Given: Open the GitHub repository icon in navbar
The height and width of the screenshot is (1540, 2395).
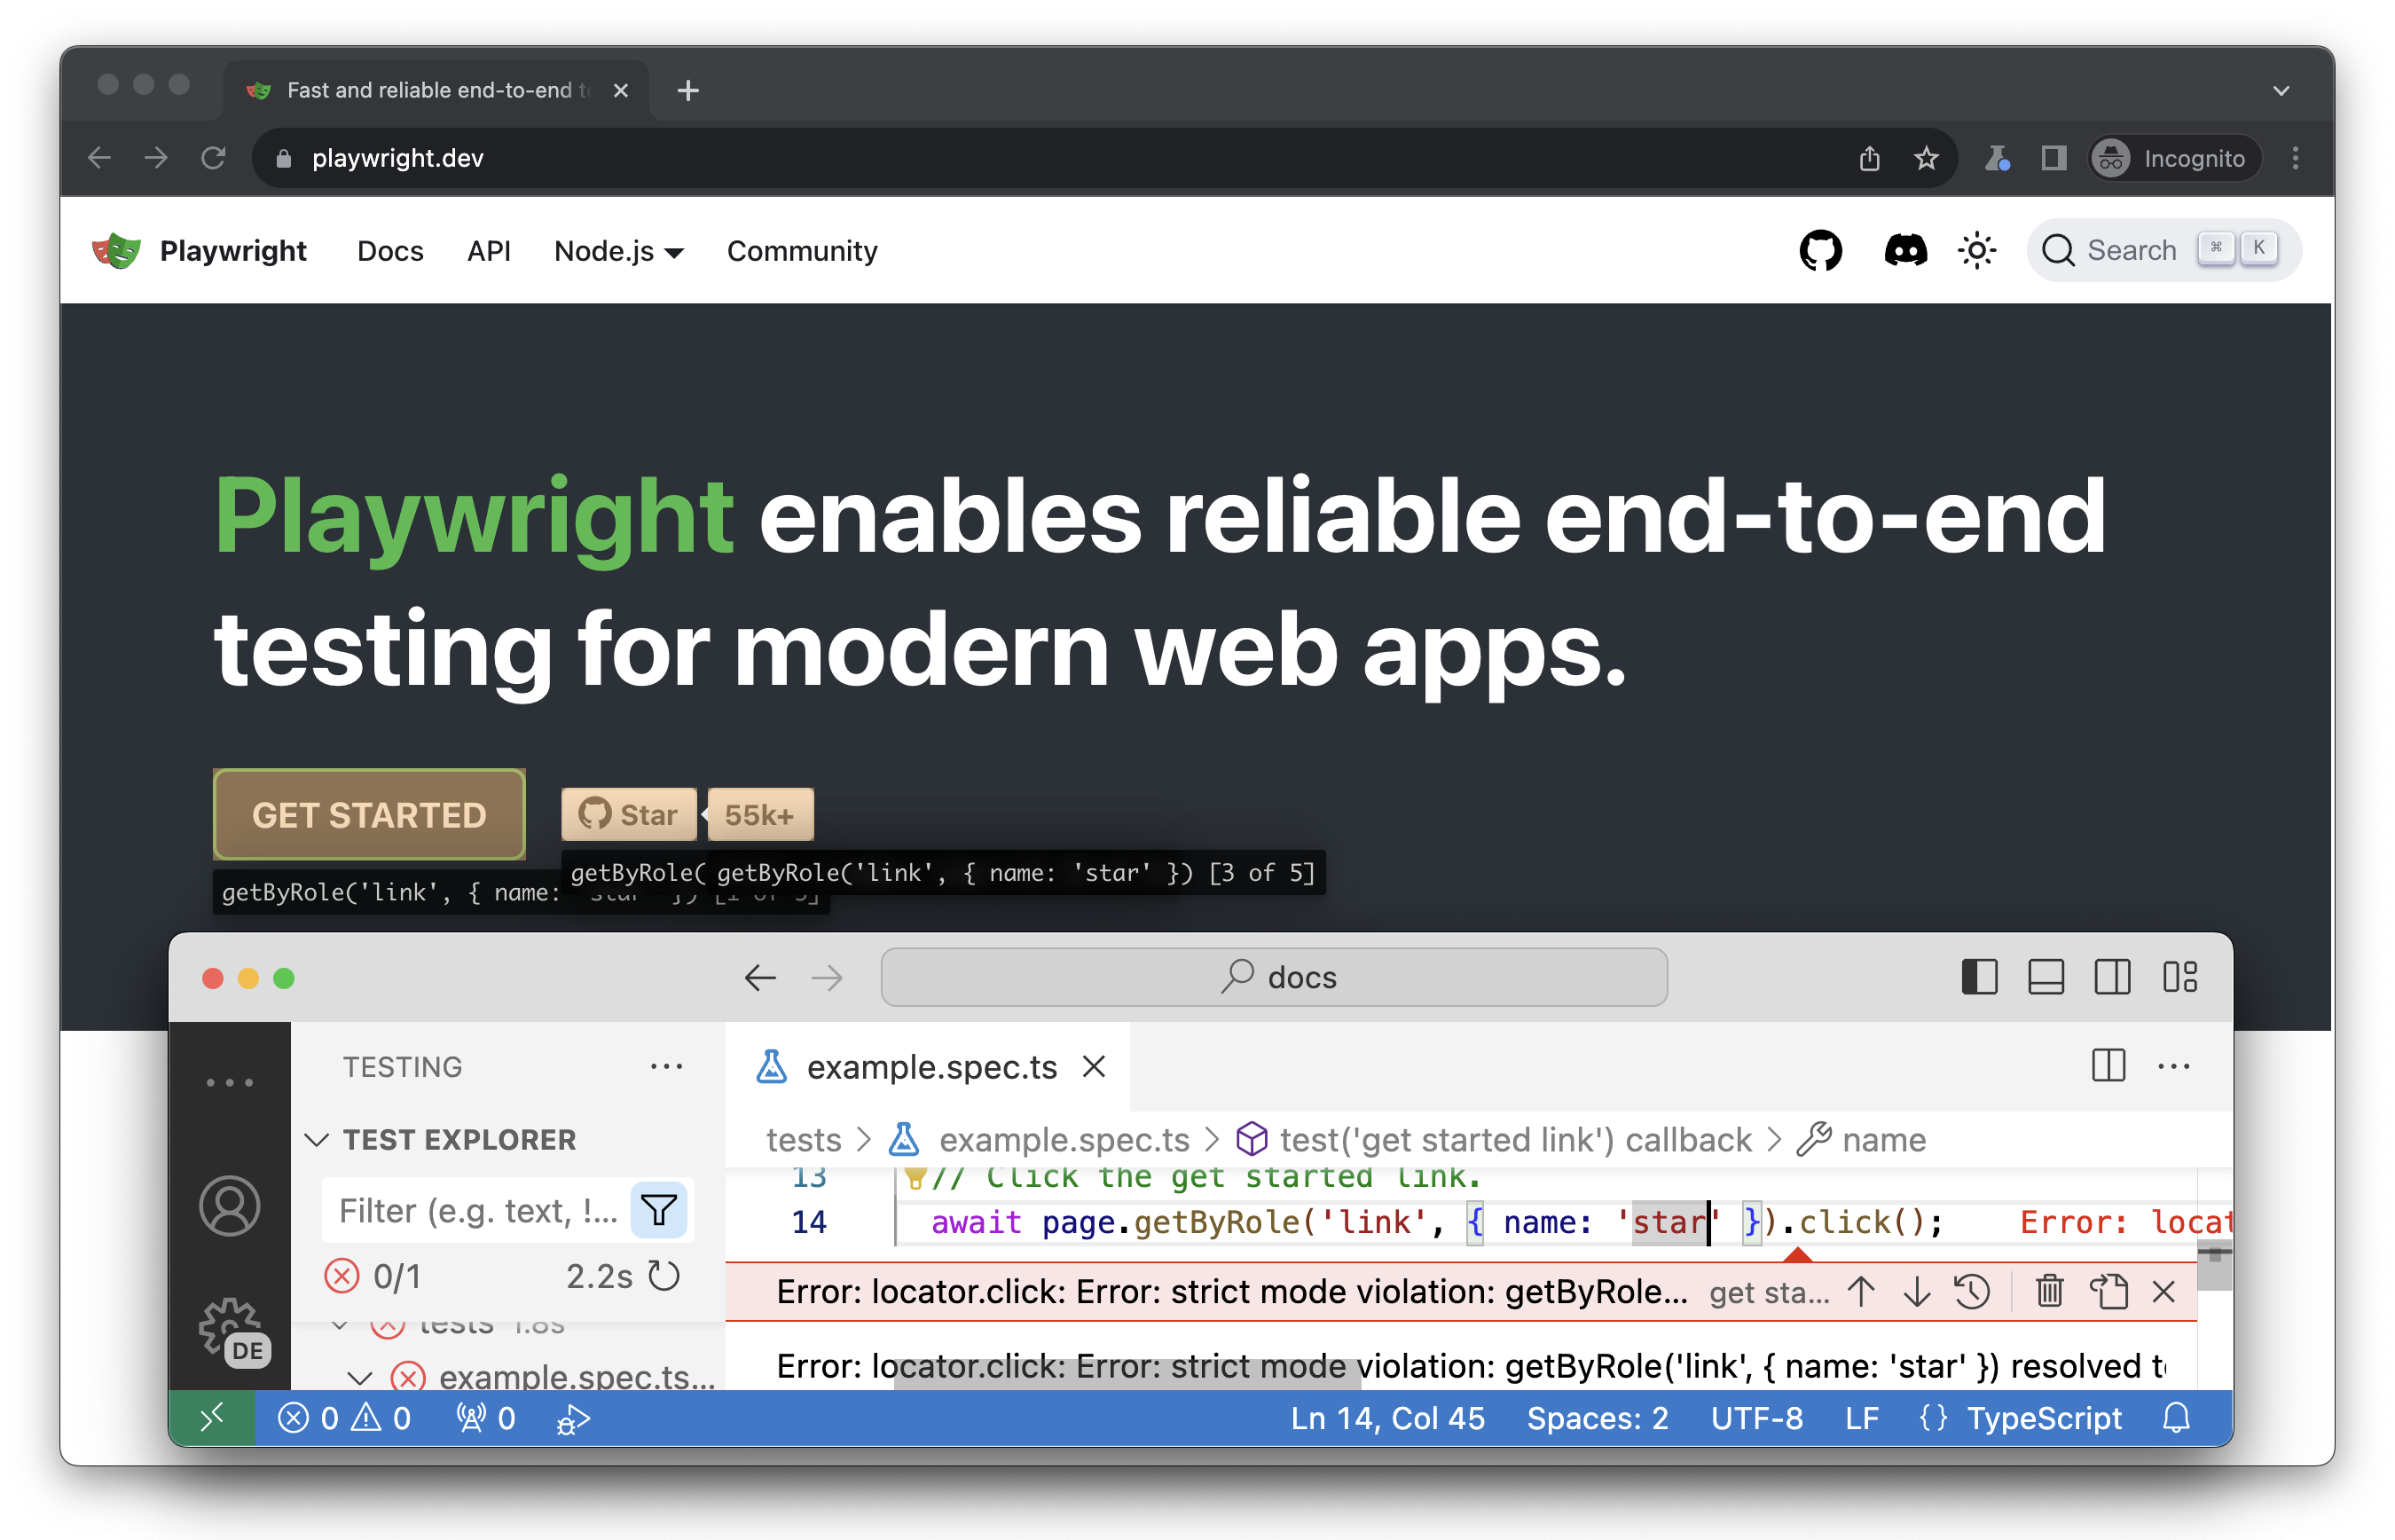Looking at the screenshot, I should coord(1819,250).
